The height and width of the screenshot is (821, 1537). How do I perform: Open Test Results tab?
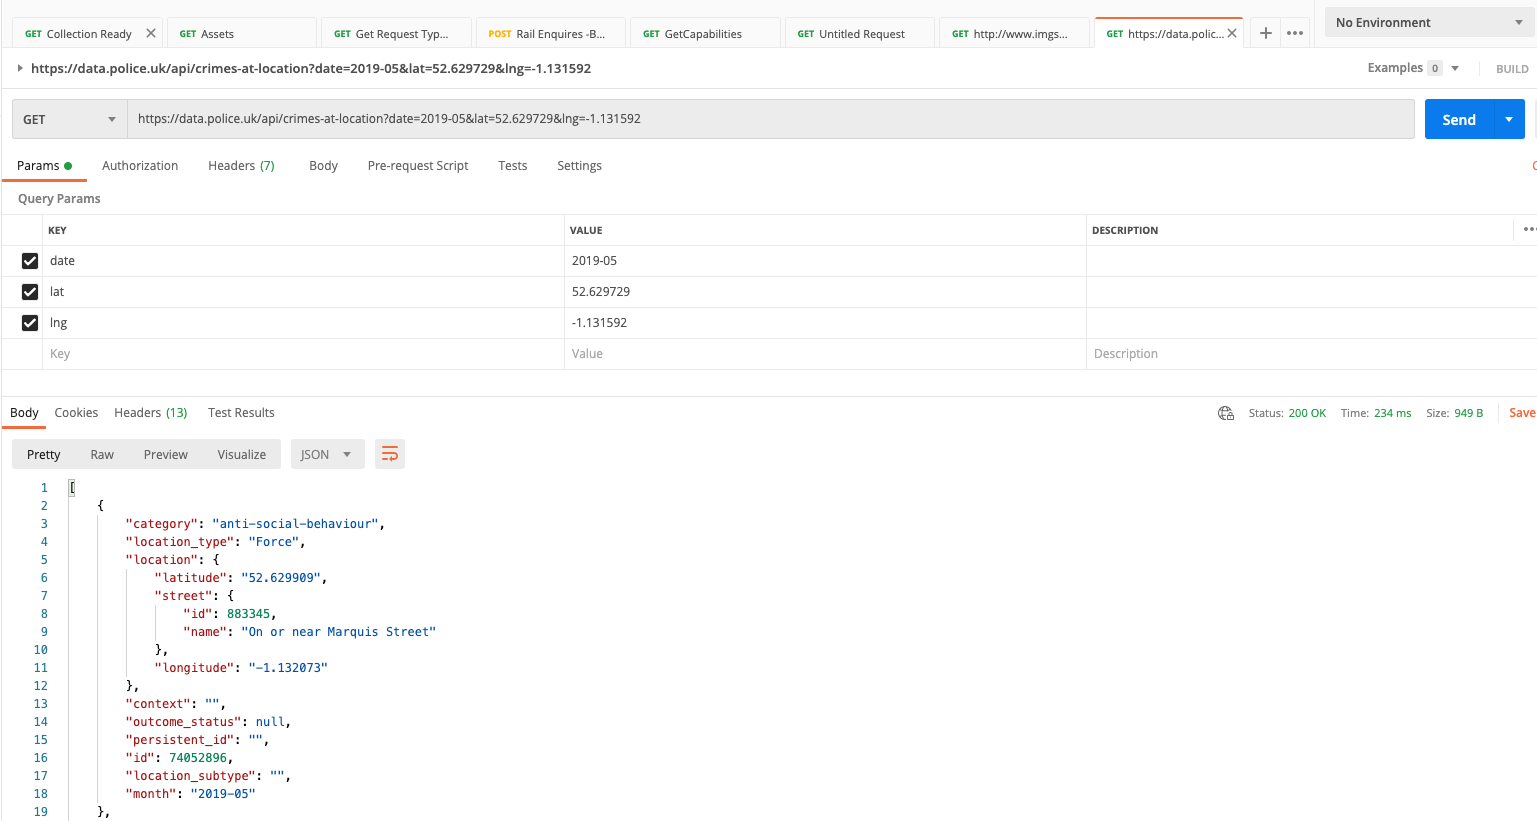click(241, 413)
